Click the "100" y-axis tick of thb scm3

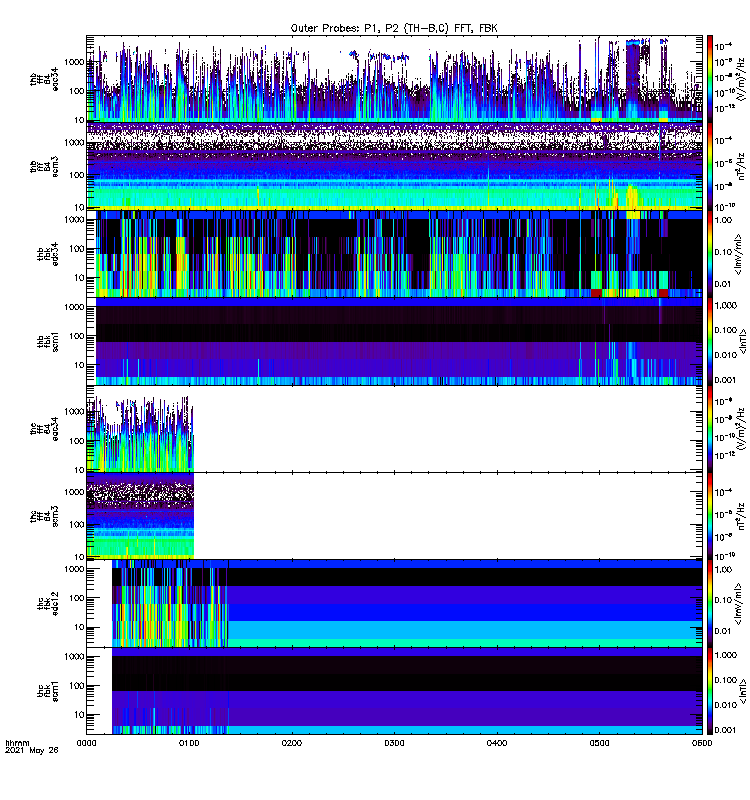point(77,175)
